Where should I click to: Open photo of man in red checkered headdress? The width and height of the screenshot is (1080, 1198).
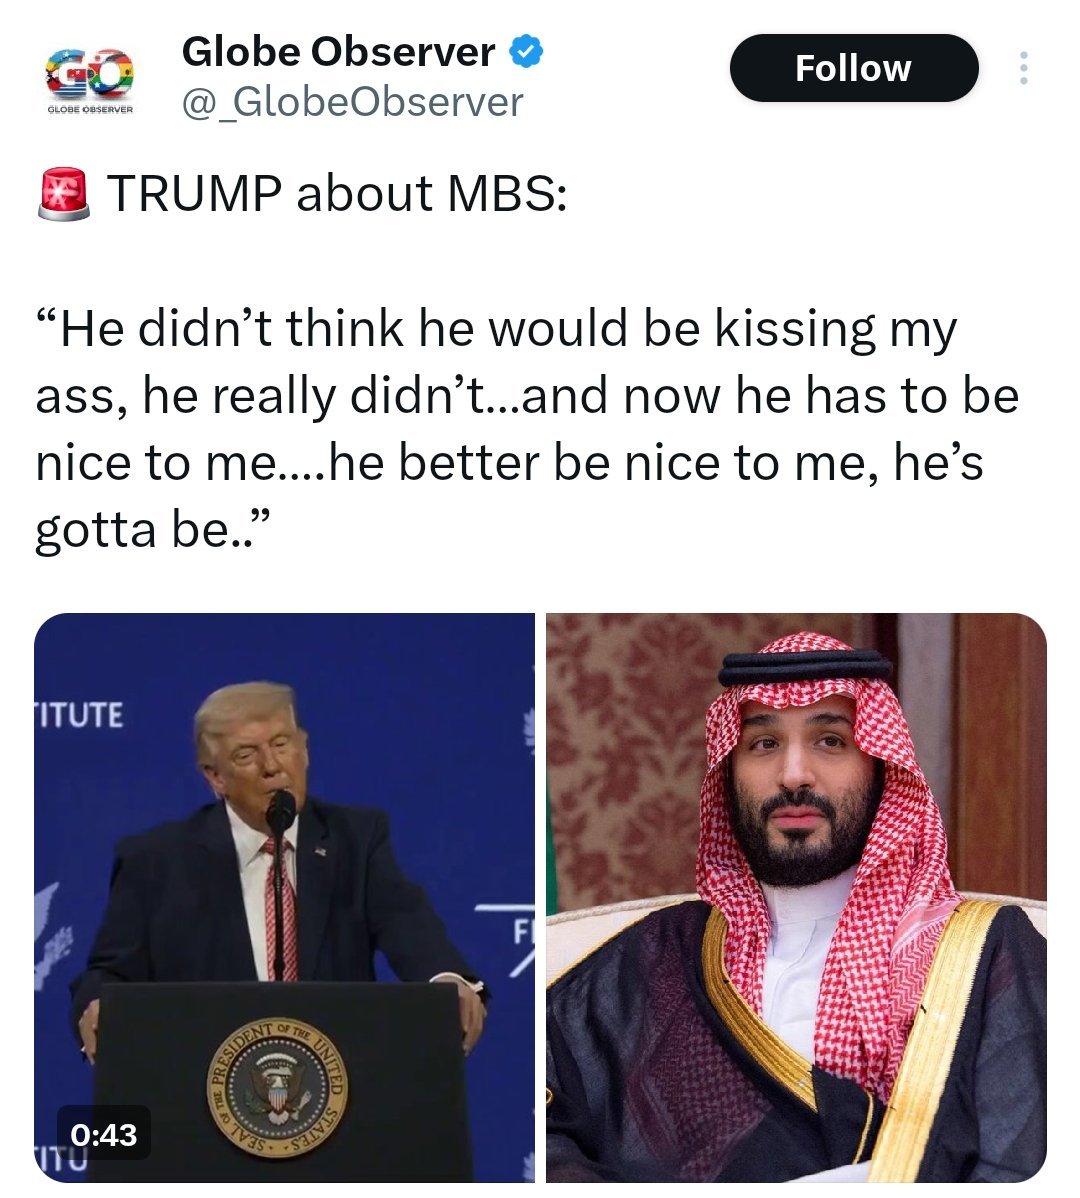click(x=796, y=897)
